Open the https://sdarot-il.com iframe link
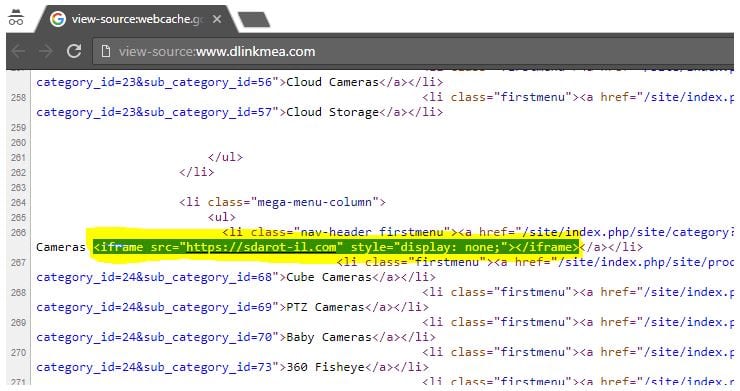The height and width of the screenshot is (391, 740). click(261, 247)
